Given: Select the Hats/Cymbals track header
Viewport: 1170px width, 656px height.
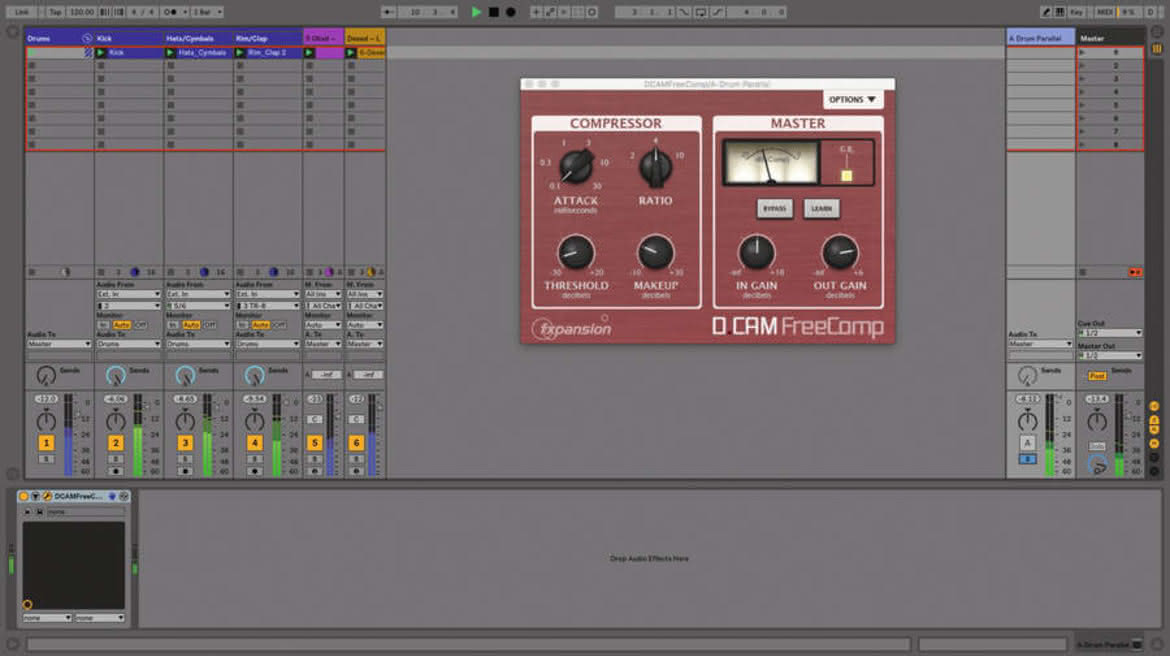Looking at the screenshot, I should click(x=198, y=38).
